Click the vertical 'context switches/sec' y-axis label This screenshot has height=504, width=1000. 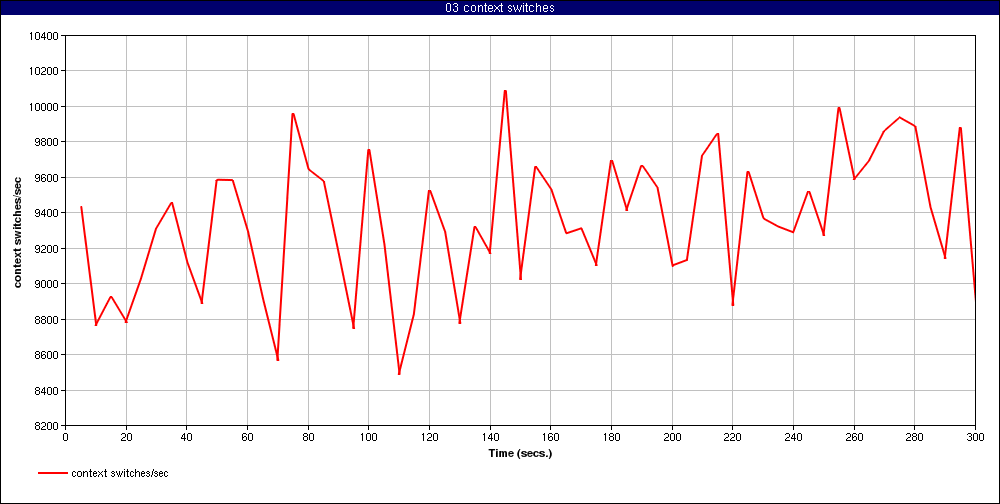click(18, 230)
